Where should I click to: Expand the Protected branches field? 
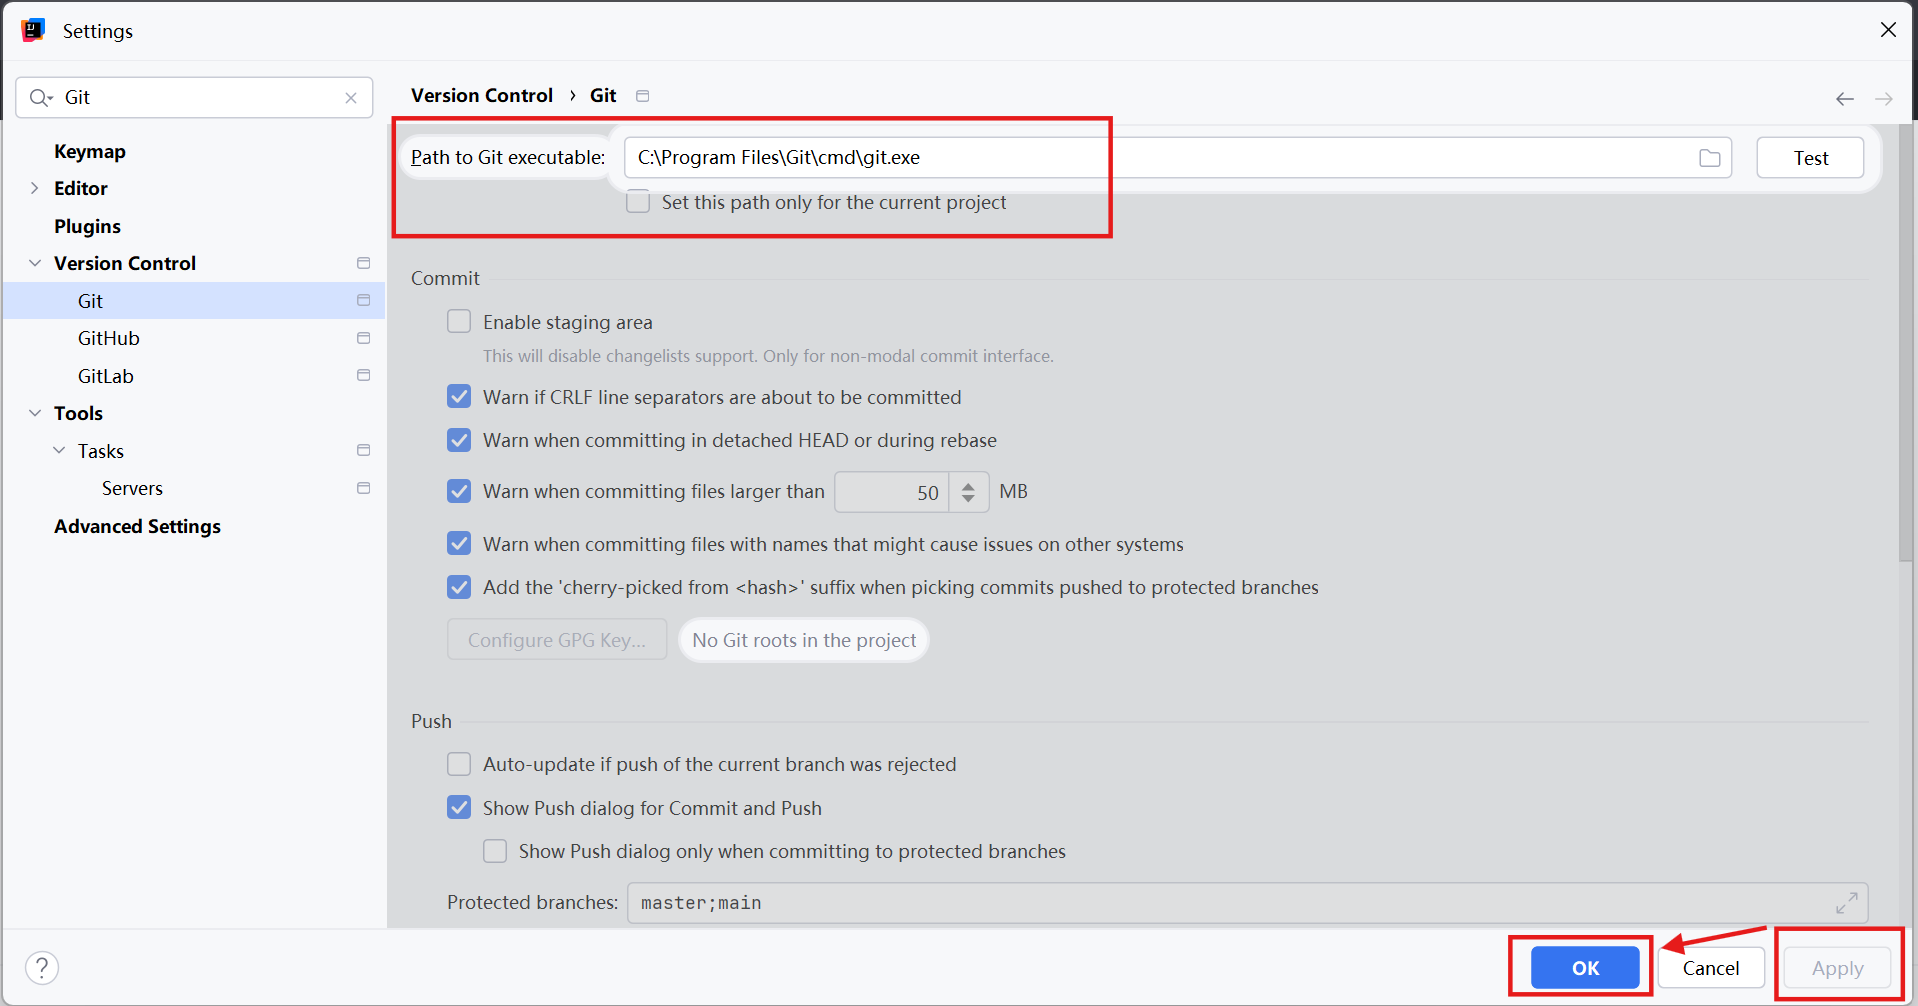(x=1847, y=903)
